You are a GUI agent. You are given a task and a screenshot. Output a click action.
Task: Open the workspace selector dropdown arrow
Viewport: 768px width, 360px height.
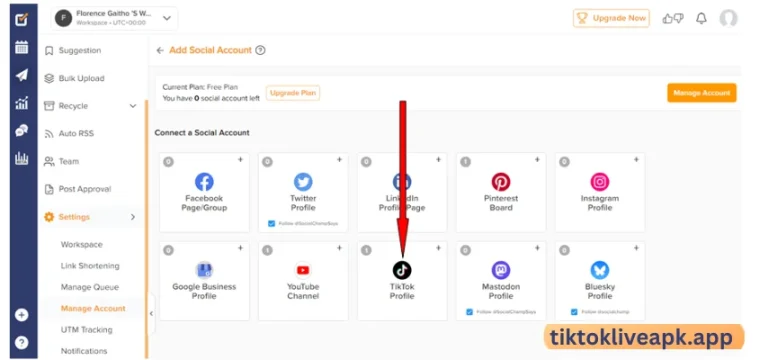167,19
